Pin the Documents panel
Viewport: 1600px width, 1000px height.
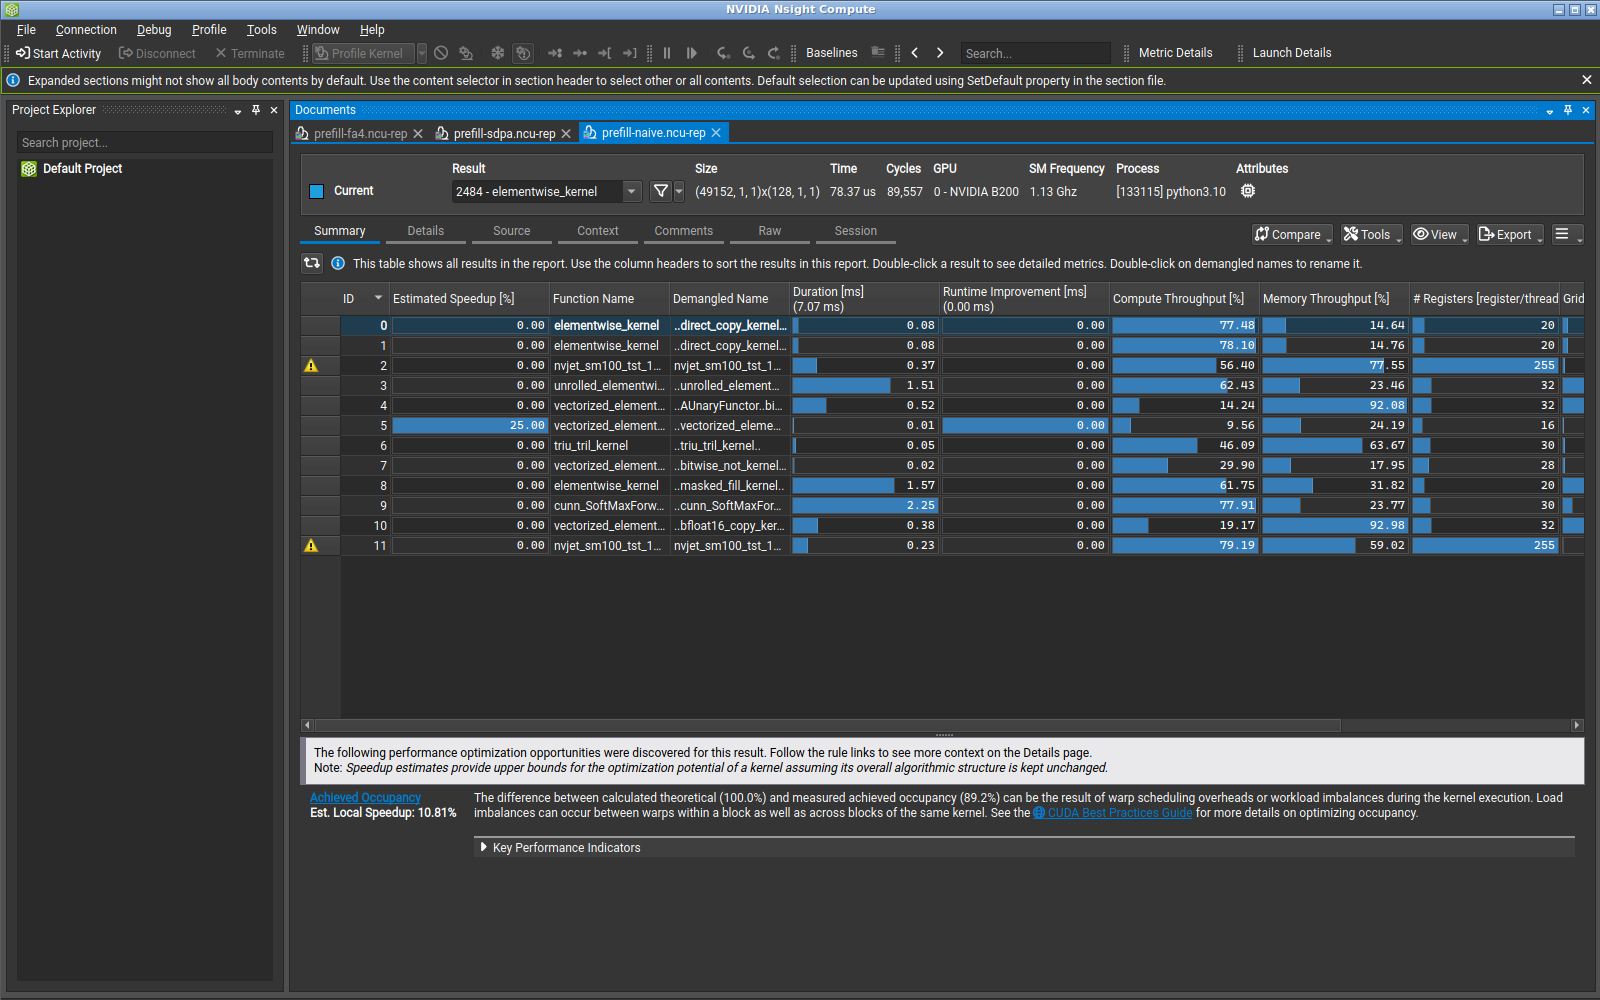(1568, 110)
